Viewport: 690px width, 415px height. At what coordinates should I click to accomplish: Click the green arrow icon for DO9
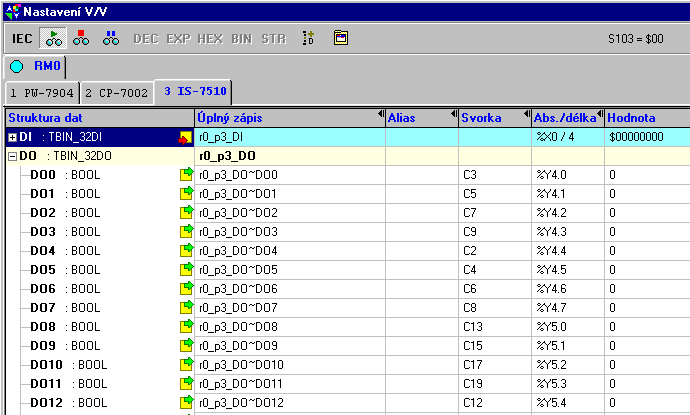click(x=187, y=345)
